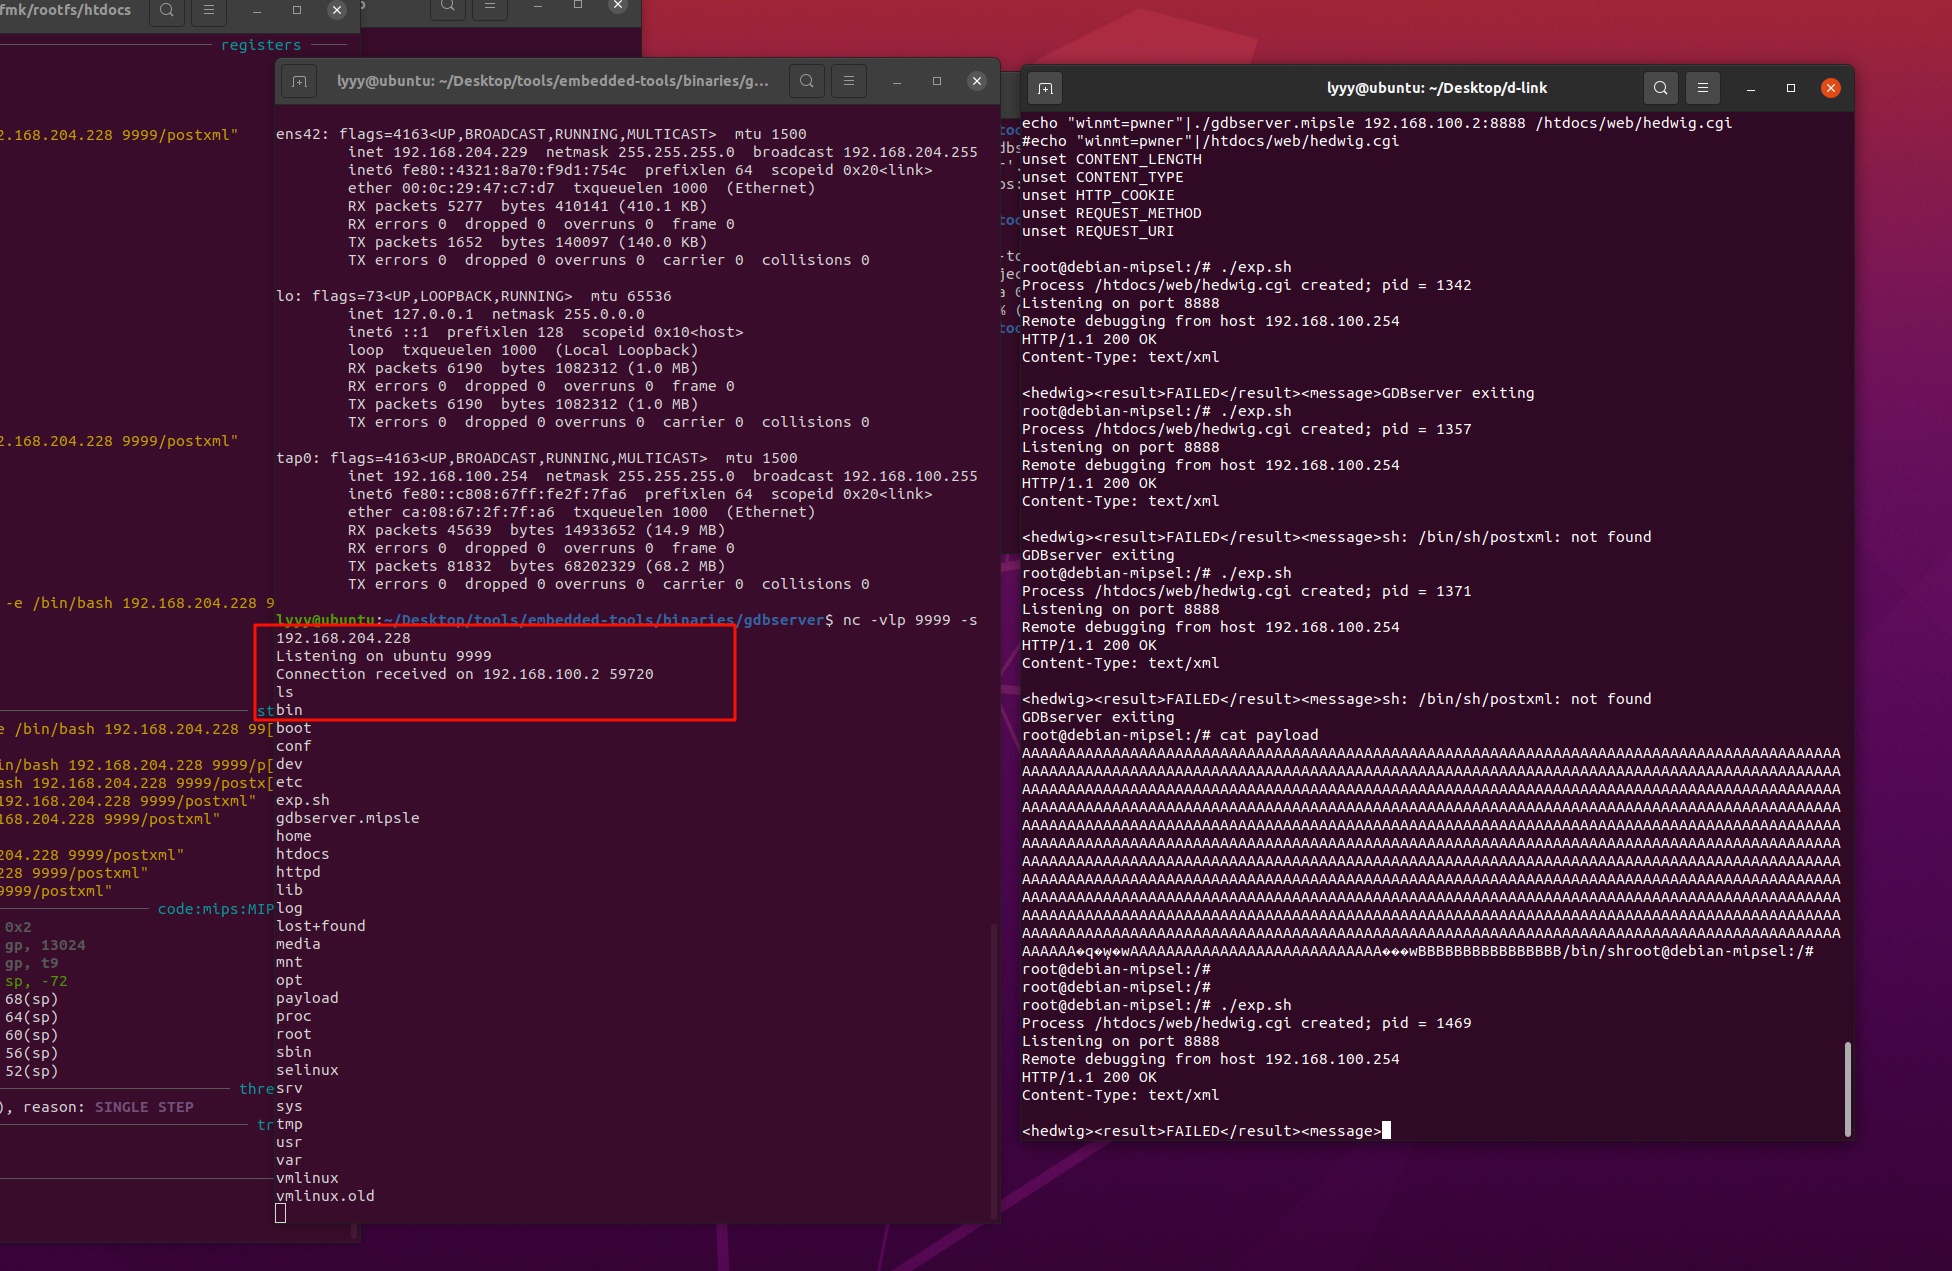Screen dimensions: 1952x1271
Task: Maximize the htdocs terminal window
Action: click(x=297, y=10)
